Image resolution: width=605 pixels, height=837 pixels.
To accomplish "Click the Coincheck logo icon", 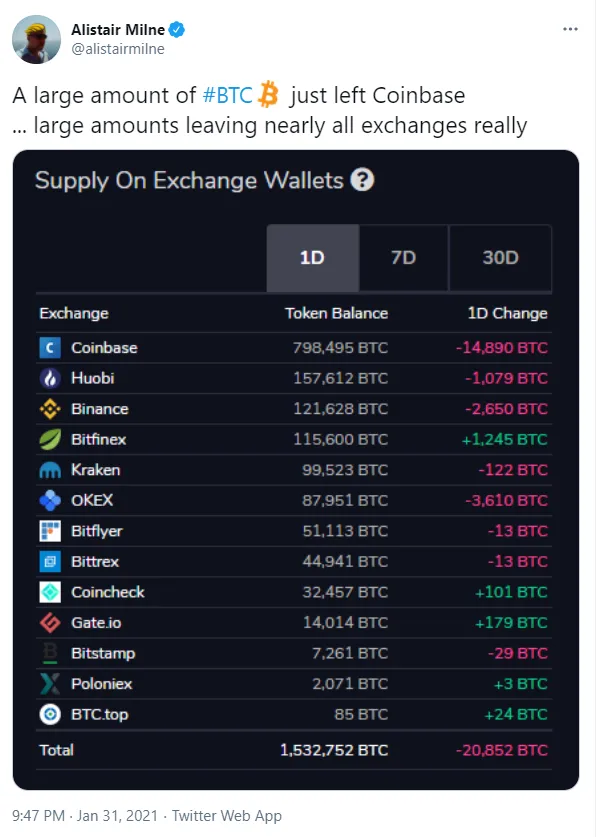I will (50, 592).
